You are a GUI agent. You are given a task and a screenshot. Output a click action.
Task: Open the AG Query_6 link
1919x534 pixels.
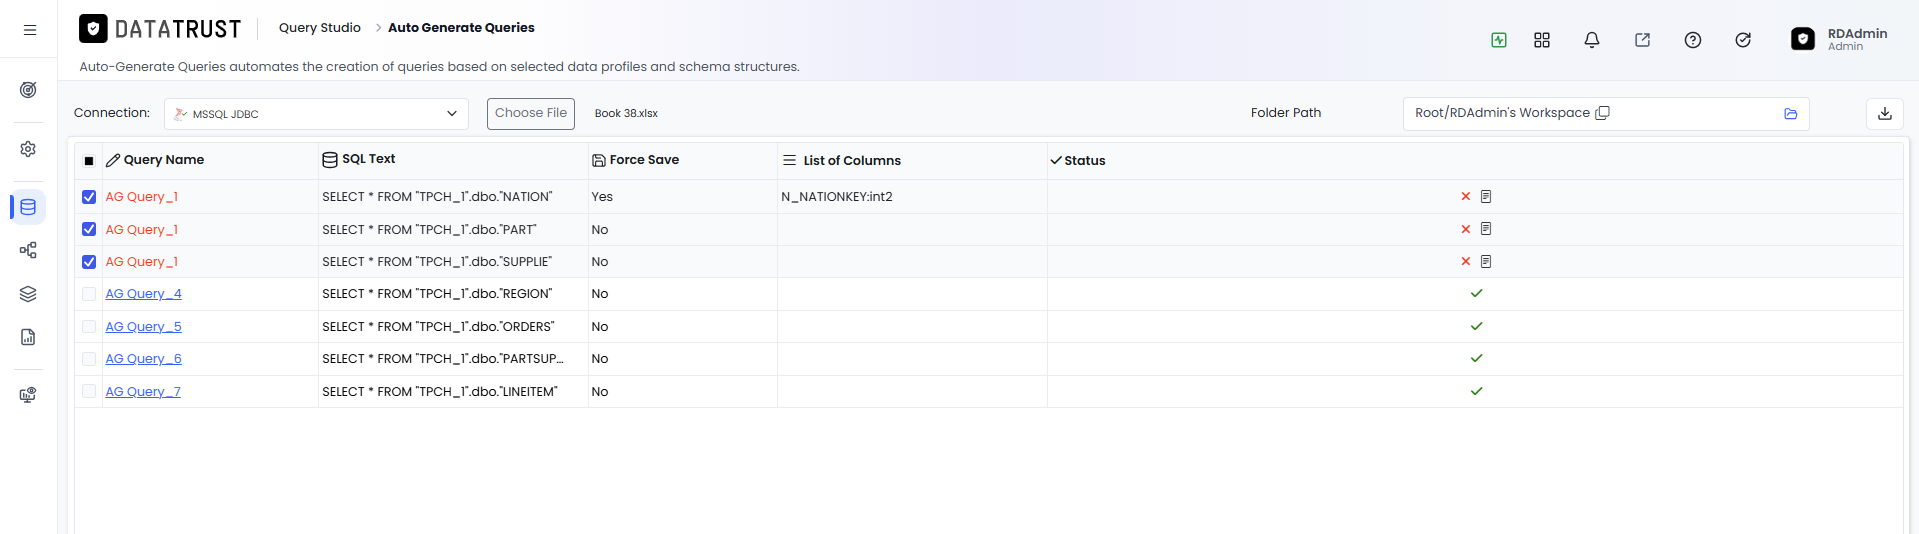[x=144, y=359]
